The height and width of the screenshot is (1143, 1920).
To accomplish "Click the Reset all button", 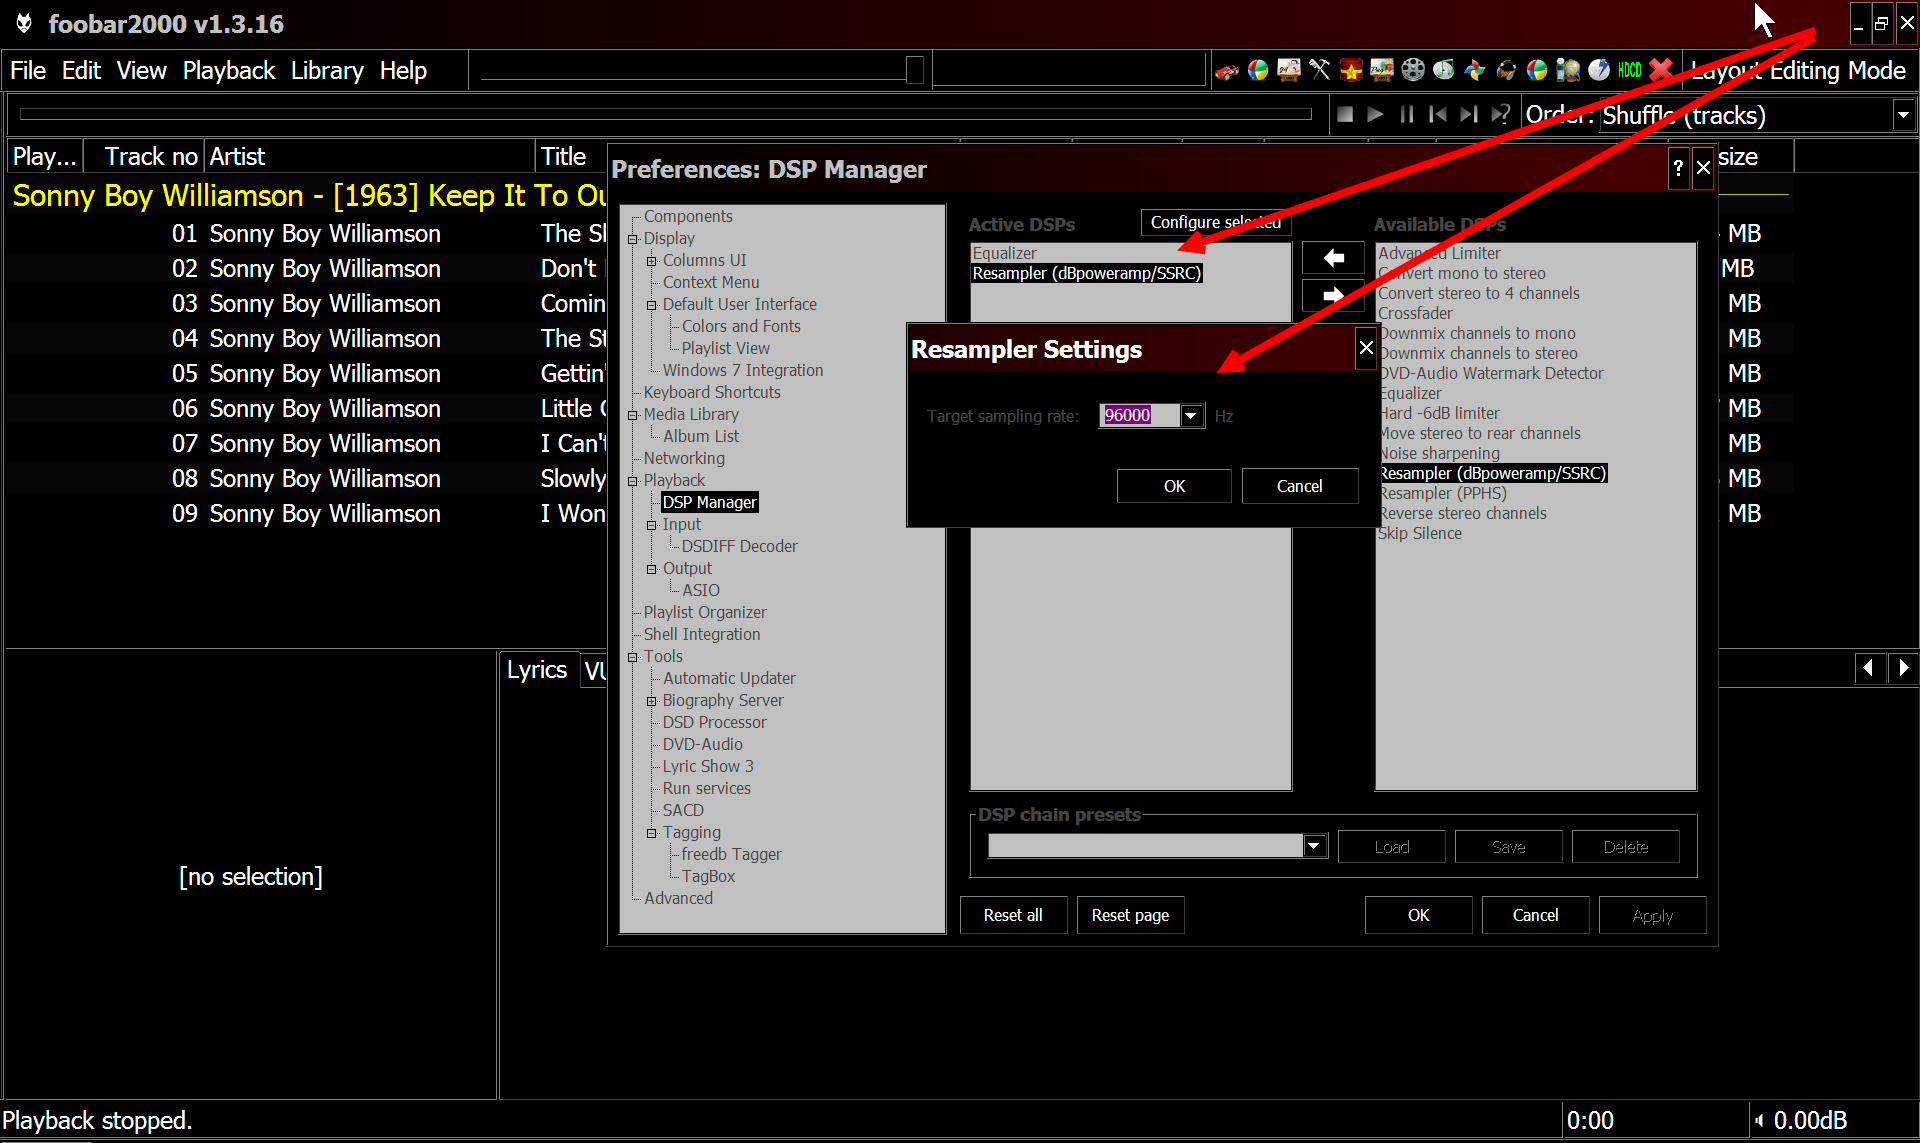I will pos(1013,915).
